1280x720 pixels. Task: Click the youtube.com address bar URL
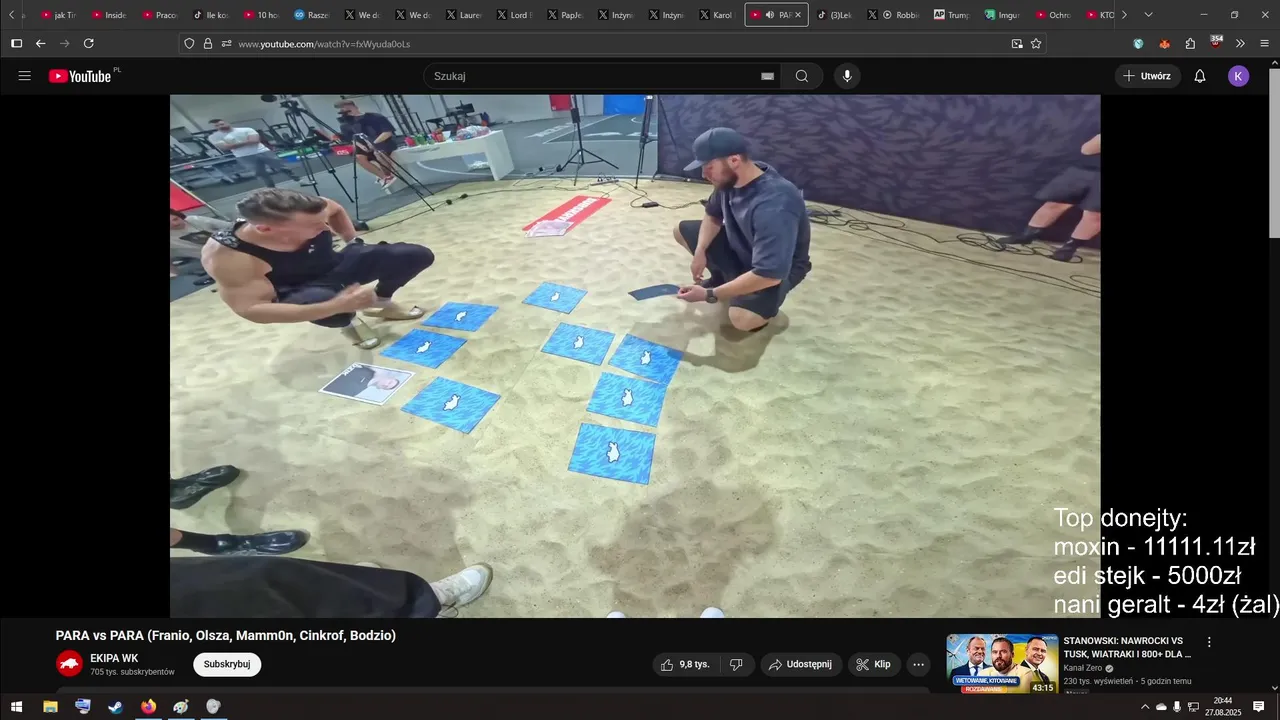pyautogui.click(x=324, y=44)
